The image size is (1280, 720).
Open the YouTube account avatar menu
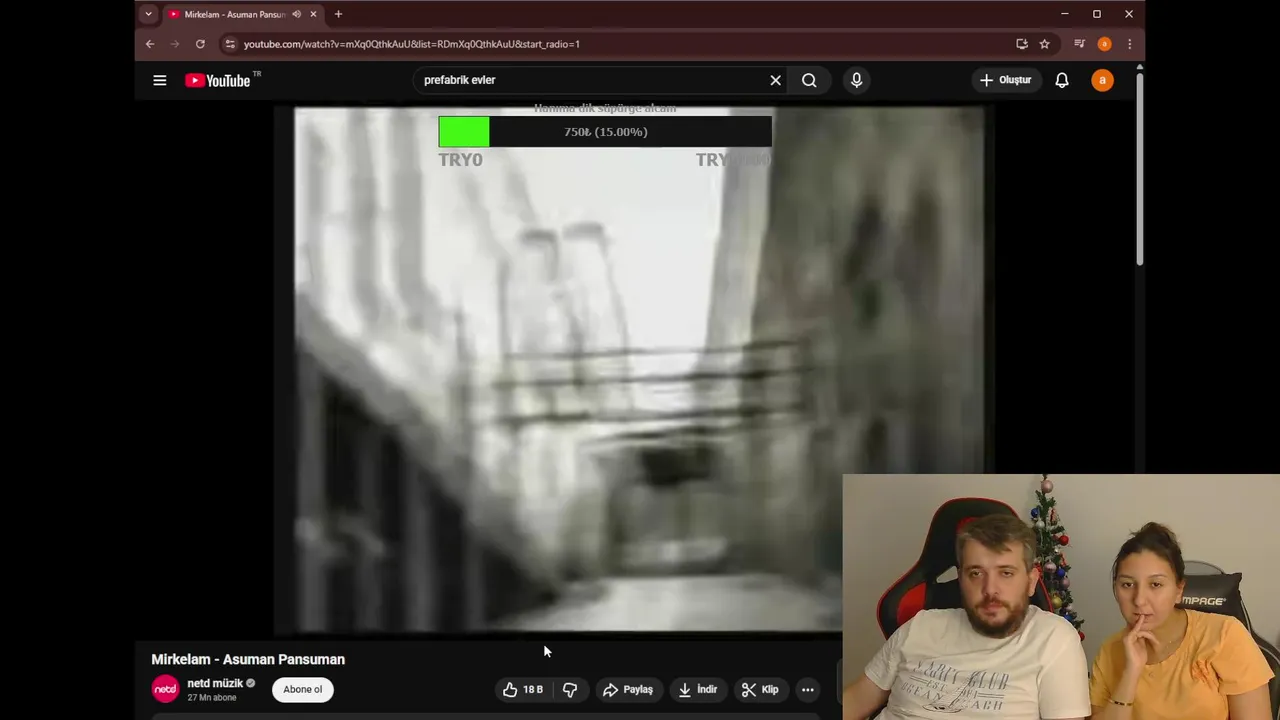(1102, 80)
